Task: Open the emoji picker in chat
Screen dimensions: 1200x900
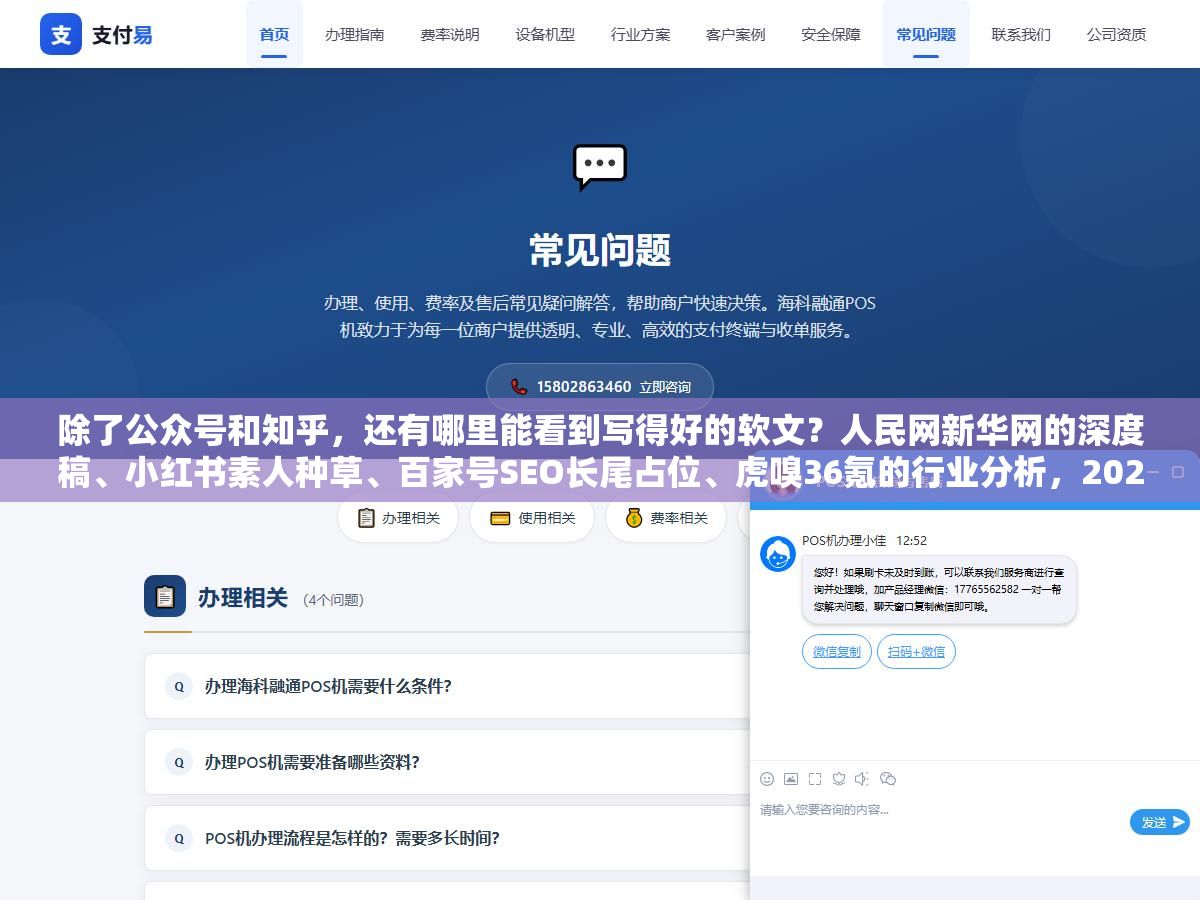Action: coord(767,779)
